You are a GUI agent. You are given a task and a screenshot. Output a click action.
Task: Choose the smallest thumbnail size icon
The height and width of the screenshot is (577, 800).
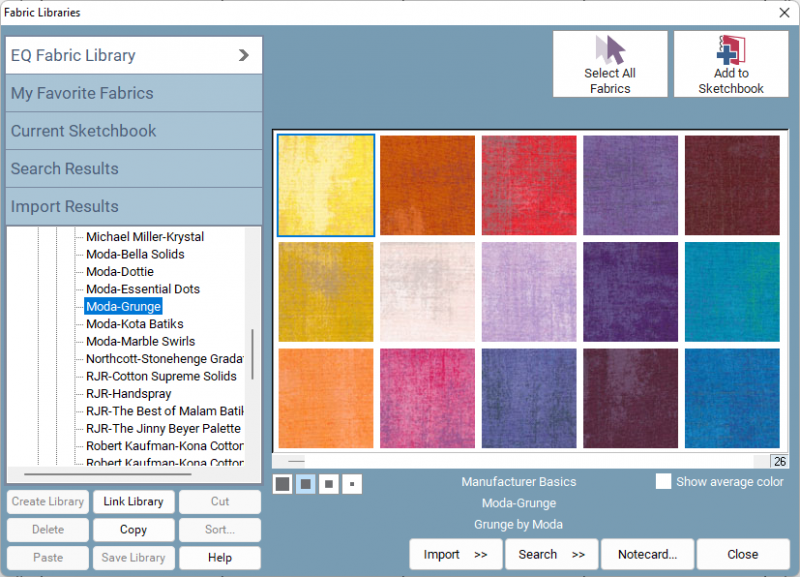point(351,485)
